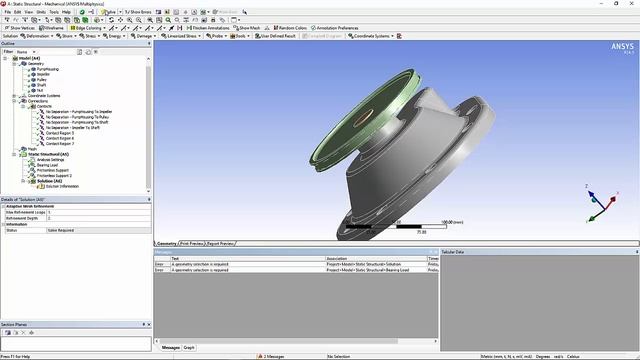Select Impeller body in tree
640x360 pixels.
click(43, 75)
